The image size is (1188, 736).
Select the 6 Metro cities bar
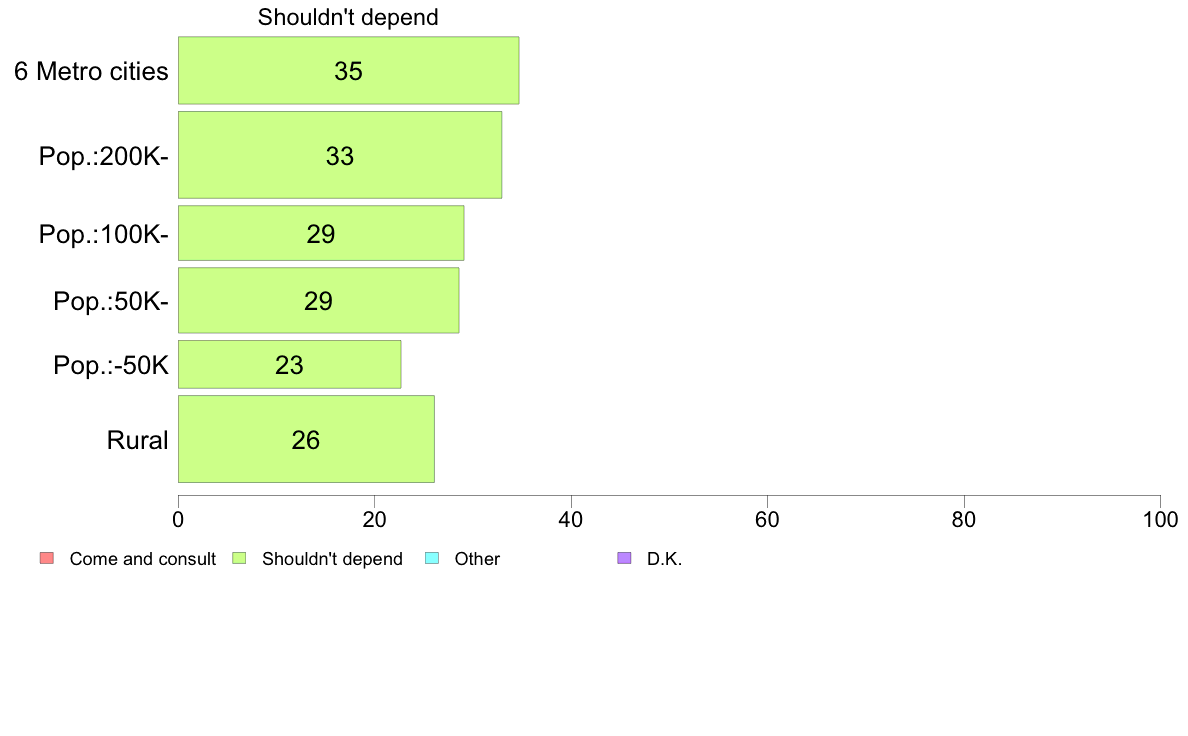coord(349,70)
